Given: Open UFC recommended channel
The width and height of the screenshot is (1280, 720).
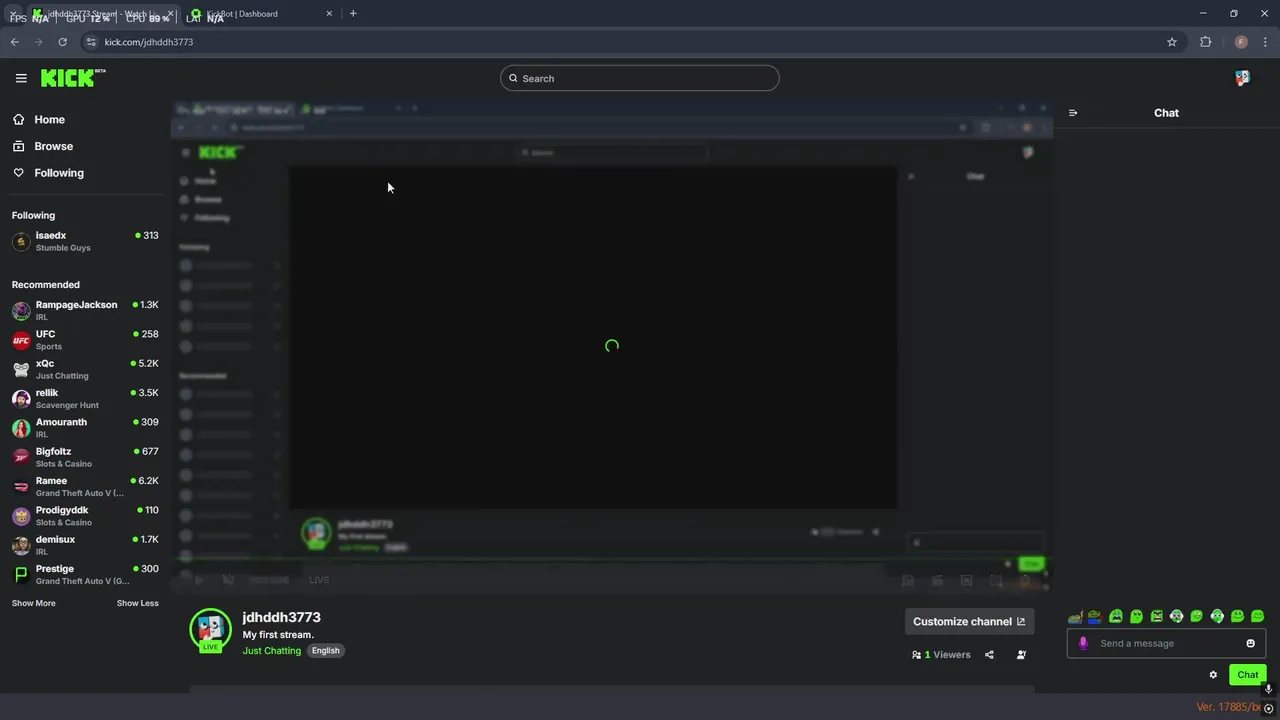Looking at the screenshot, I should 85,340.
